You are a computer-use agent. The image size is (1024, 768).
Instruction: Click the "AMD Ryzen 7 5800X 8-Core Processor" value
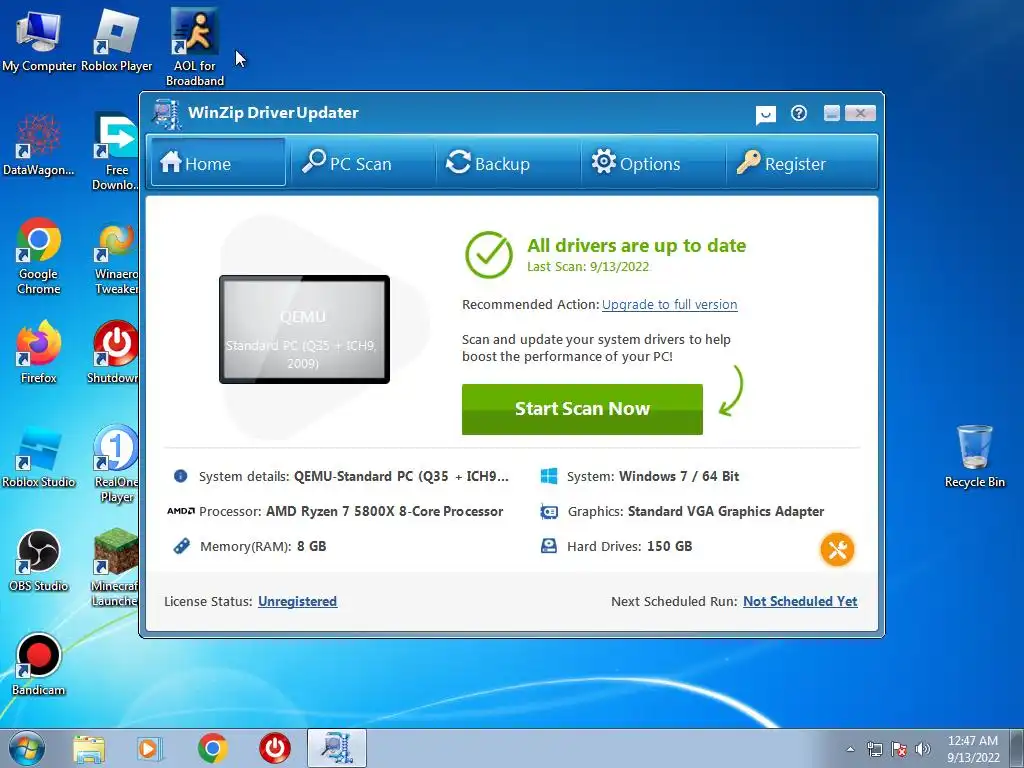pos(384,511)
